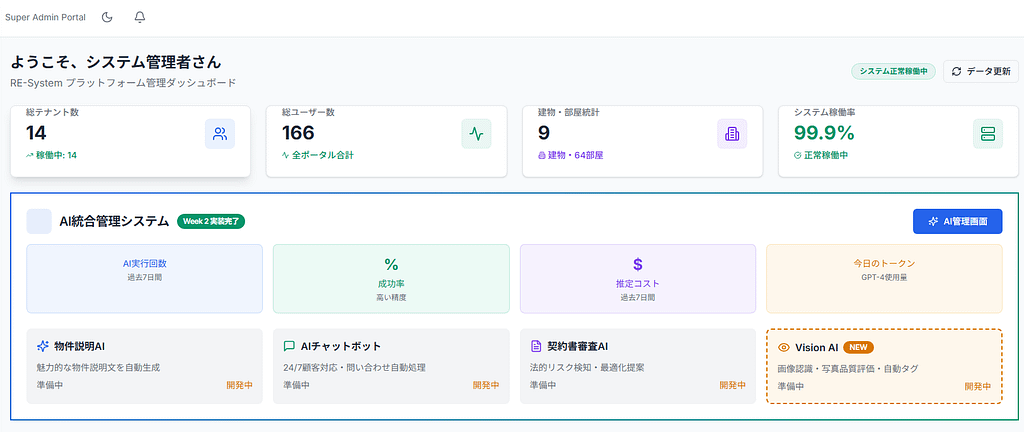Click the building icon in 建物・部屋統計 card
1024x432 pixels.
(x=732, y=134)
